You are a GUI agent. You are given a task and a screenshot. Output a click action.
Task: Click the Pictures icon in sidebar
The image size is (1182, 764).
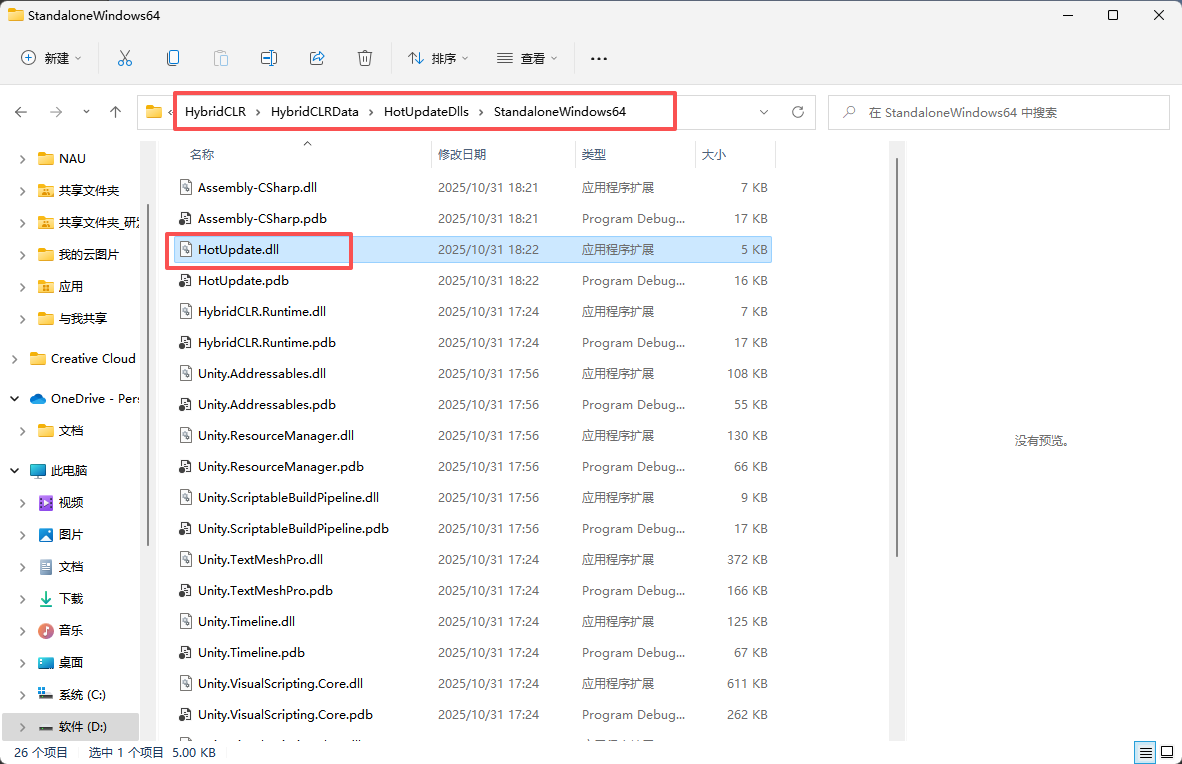point(46,535)
